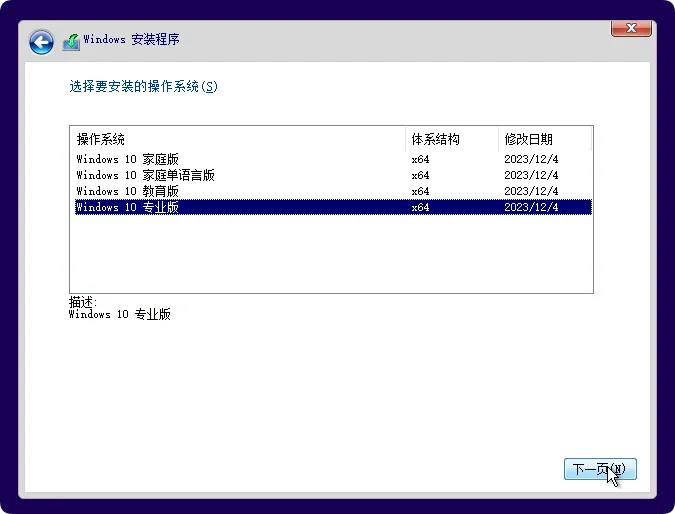675x514 pixels.
Task: Select Windows 10 家庭版 from the list
Action: tap(334, 159)
